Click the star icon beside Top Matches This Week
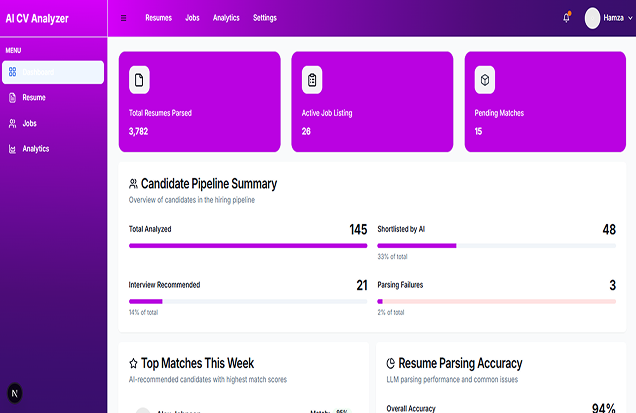This screenshot has width=636, height=413. click(x=134, y=364)
